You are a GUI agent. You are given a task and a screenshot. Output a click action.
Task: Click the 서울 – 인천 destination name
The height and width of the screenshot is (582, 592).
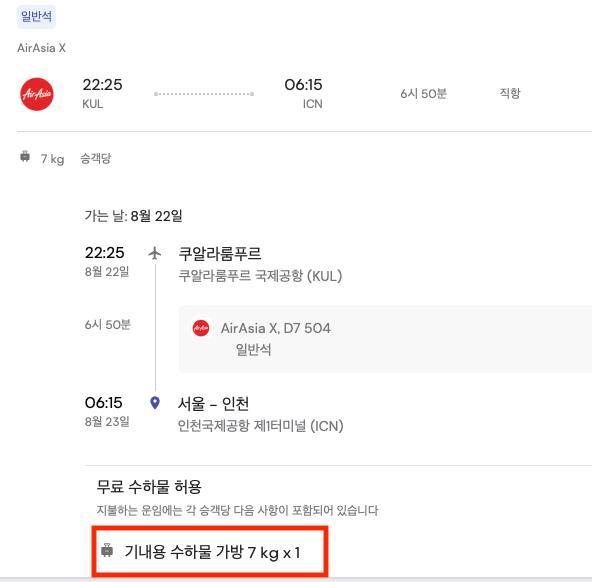[x=213, y=404]
